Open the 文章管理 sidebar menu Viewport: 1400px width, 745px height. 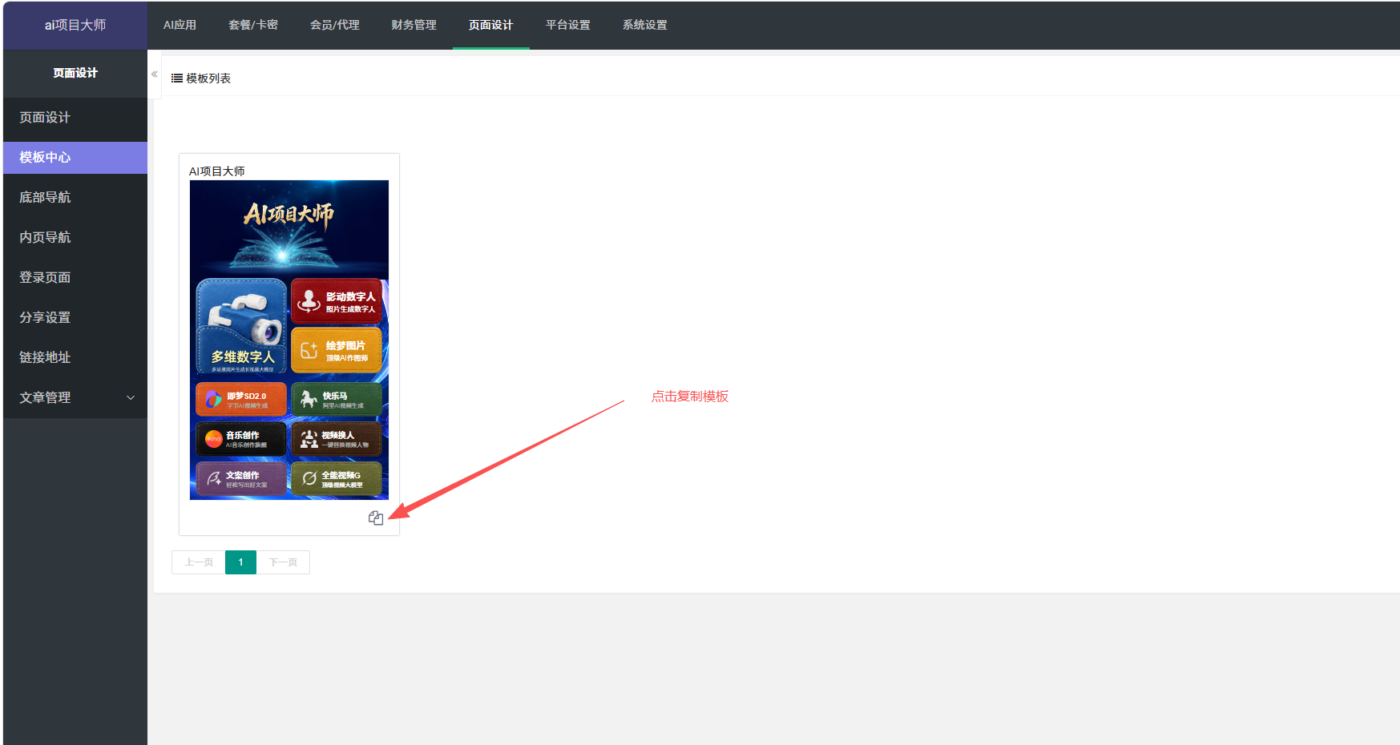pos(75,397)
